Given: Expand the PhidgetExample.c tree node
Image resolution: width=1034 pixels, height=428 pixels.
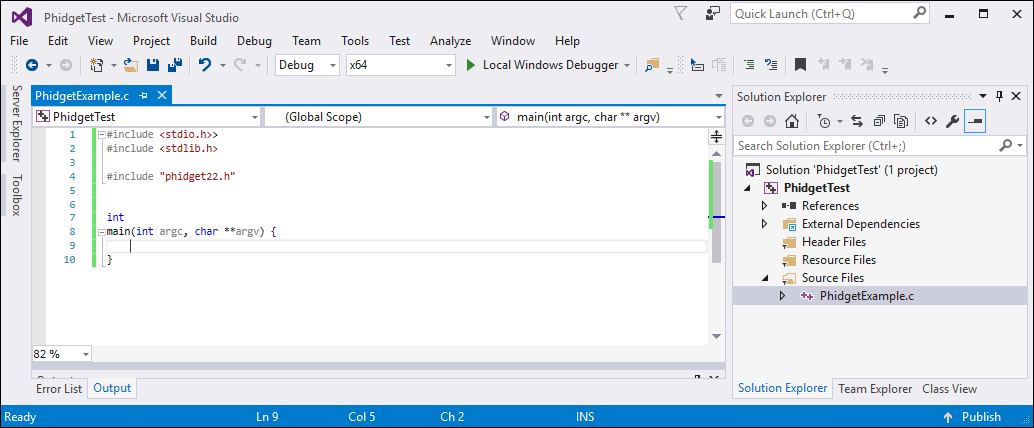Looking at the screenshot, I should [x=783, y=296].
